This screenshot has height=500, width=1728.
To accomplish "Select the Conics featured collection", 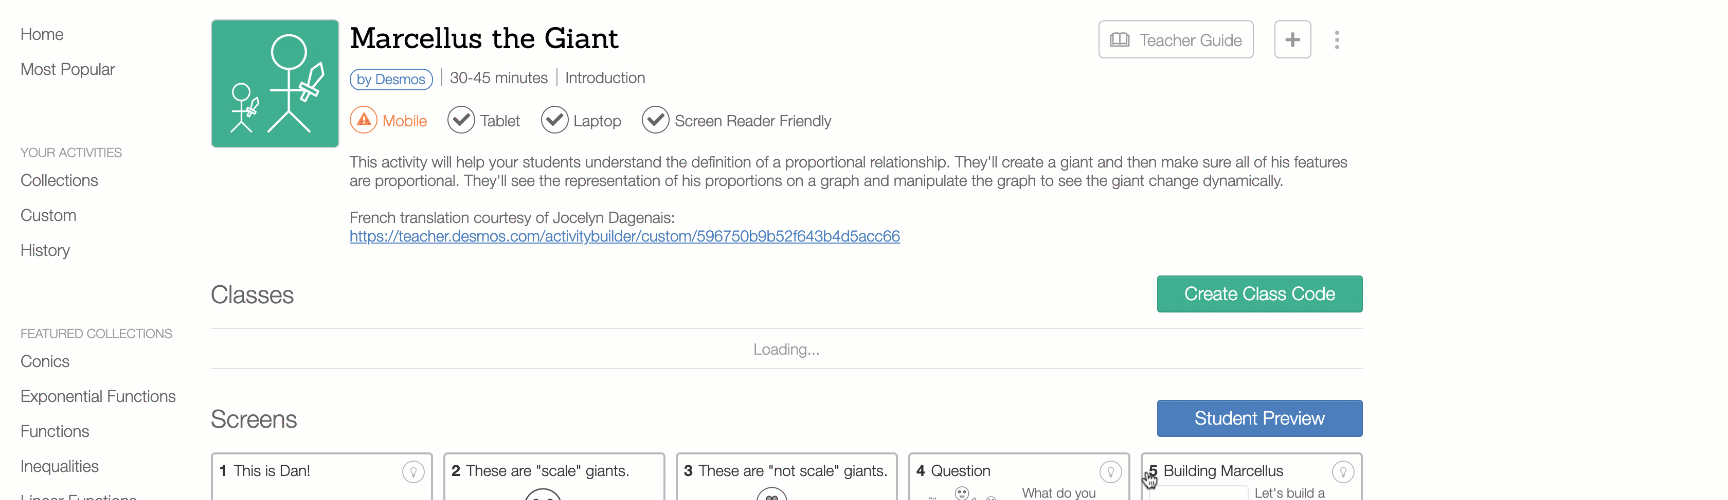I will click(45, 361).
